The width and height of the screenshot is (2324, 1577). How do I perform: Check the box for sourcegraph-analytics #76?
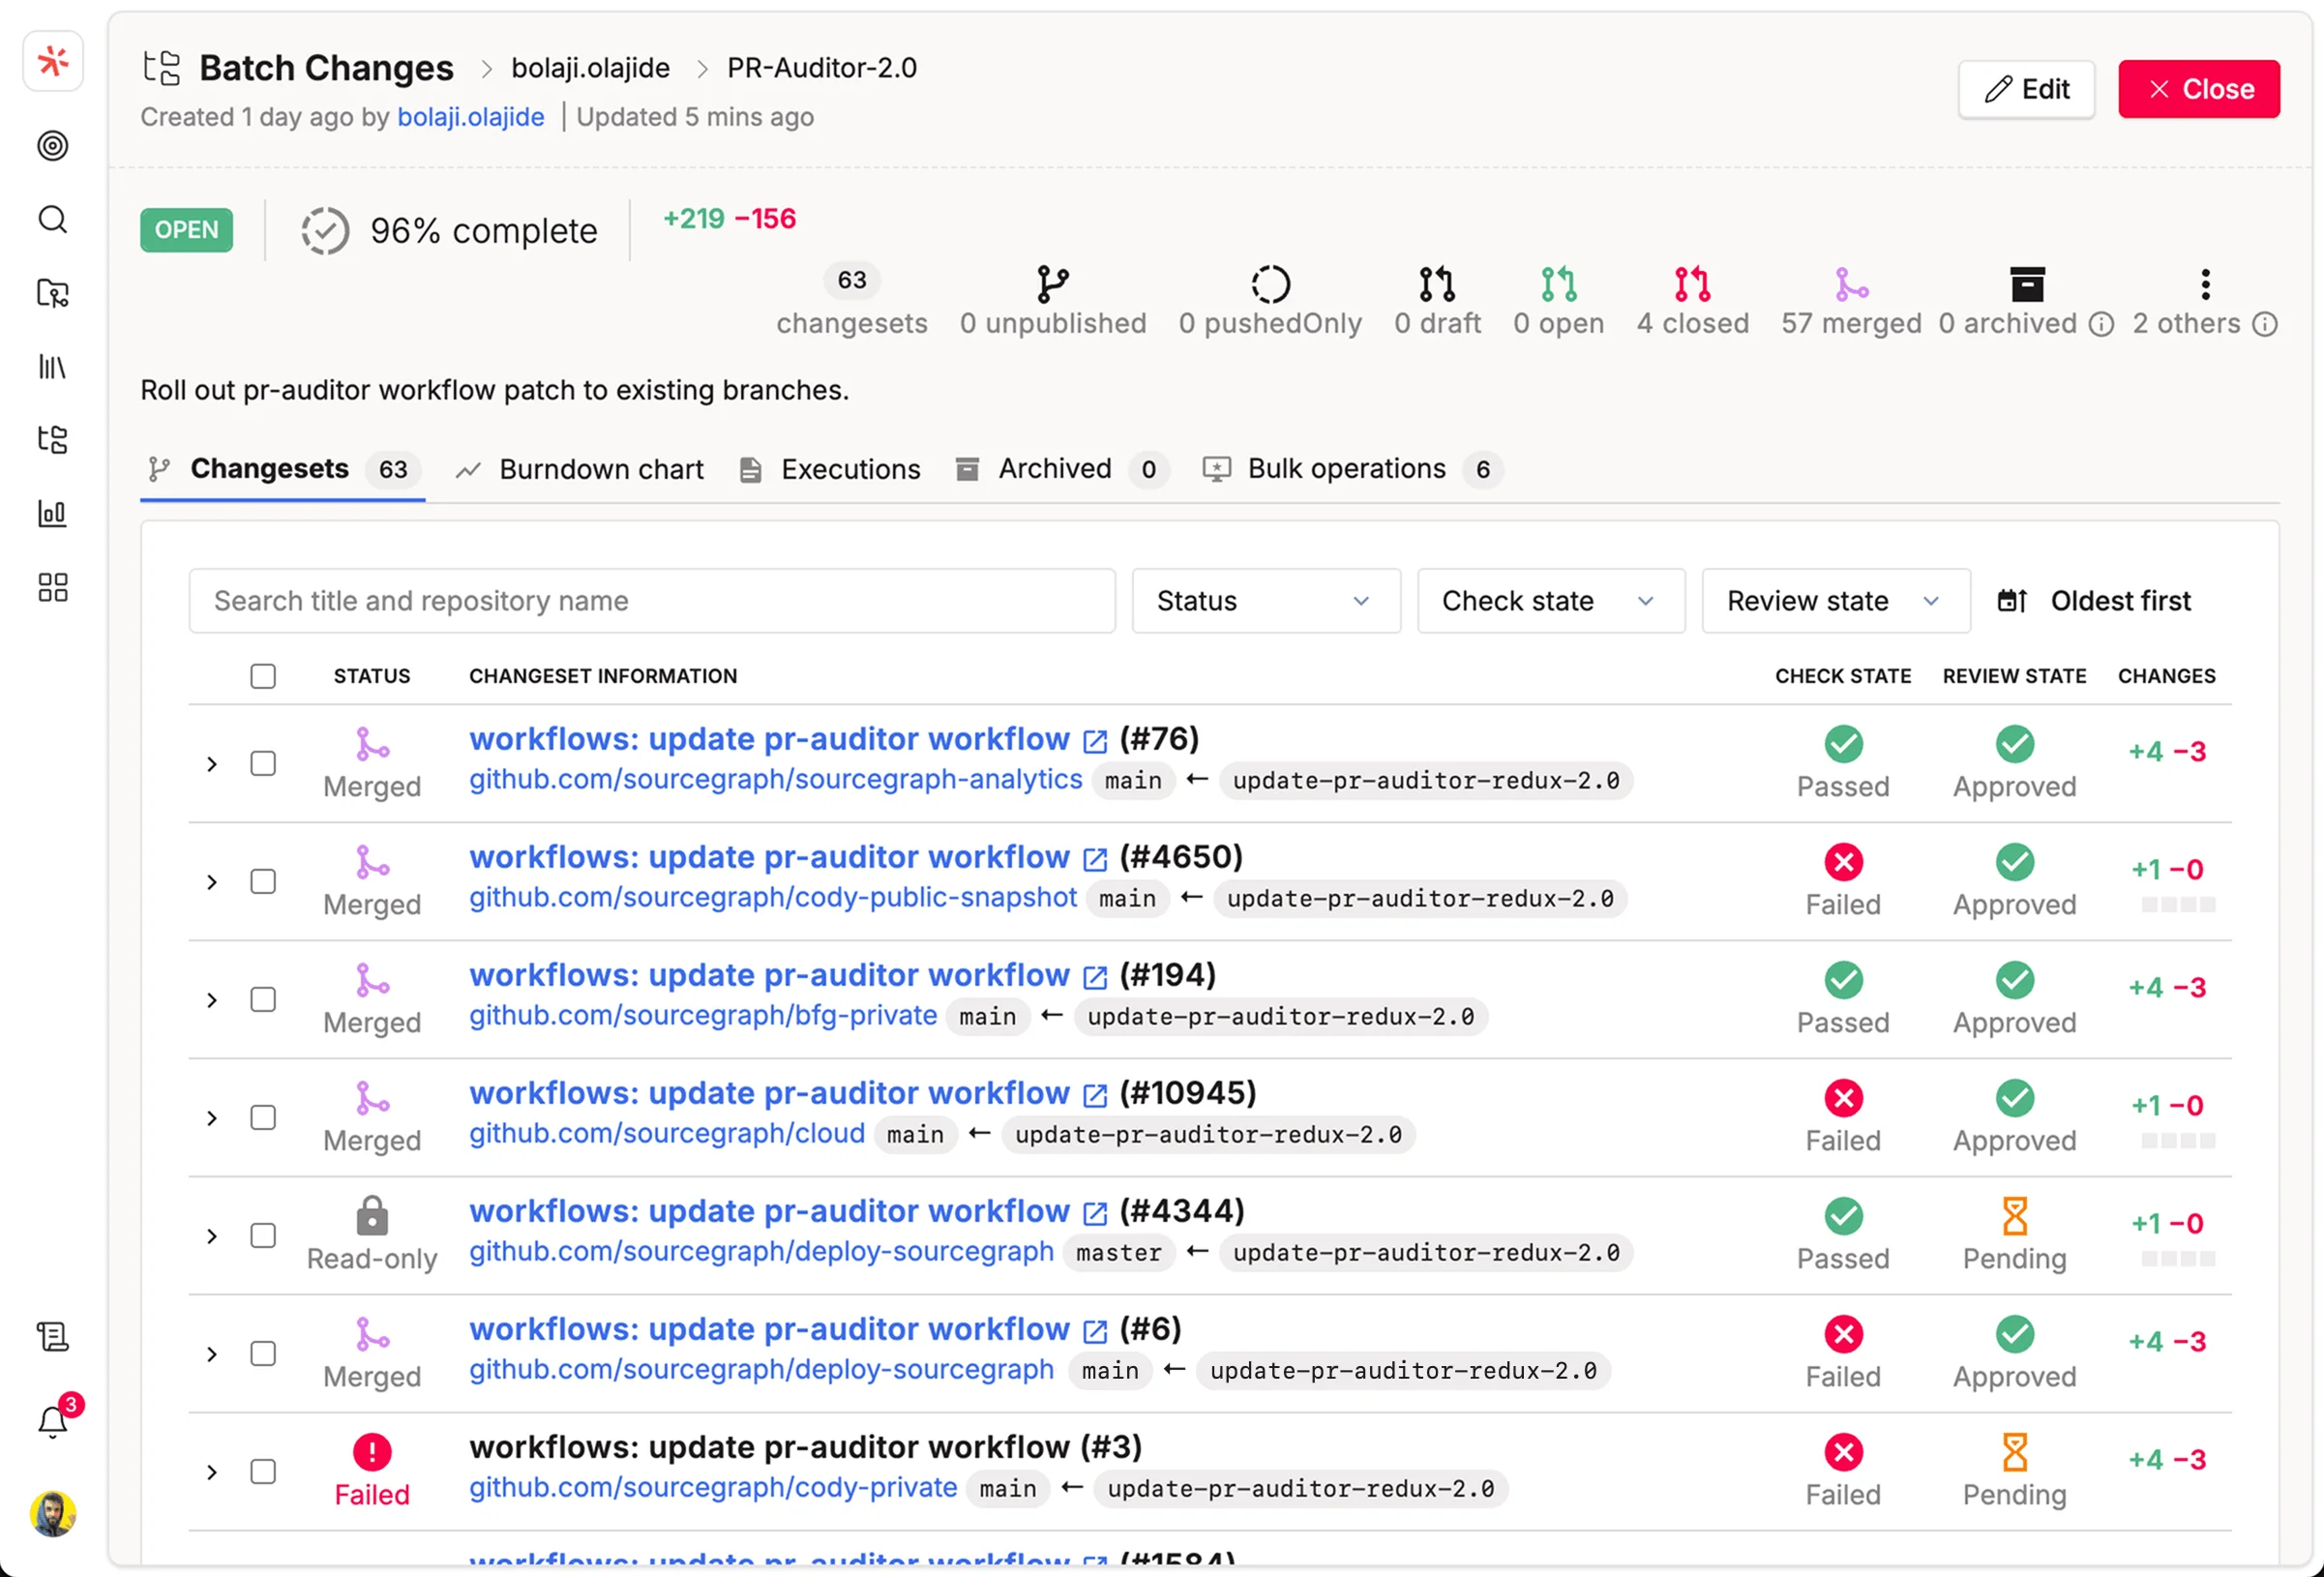[x=263, y=764]
